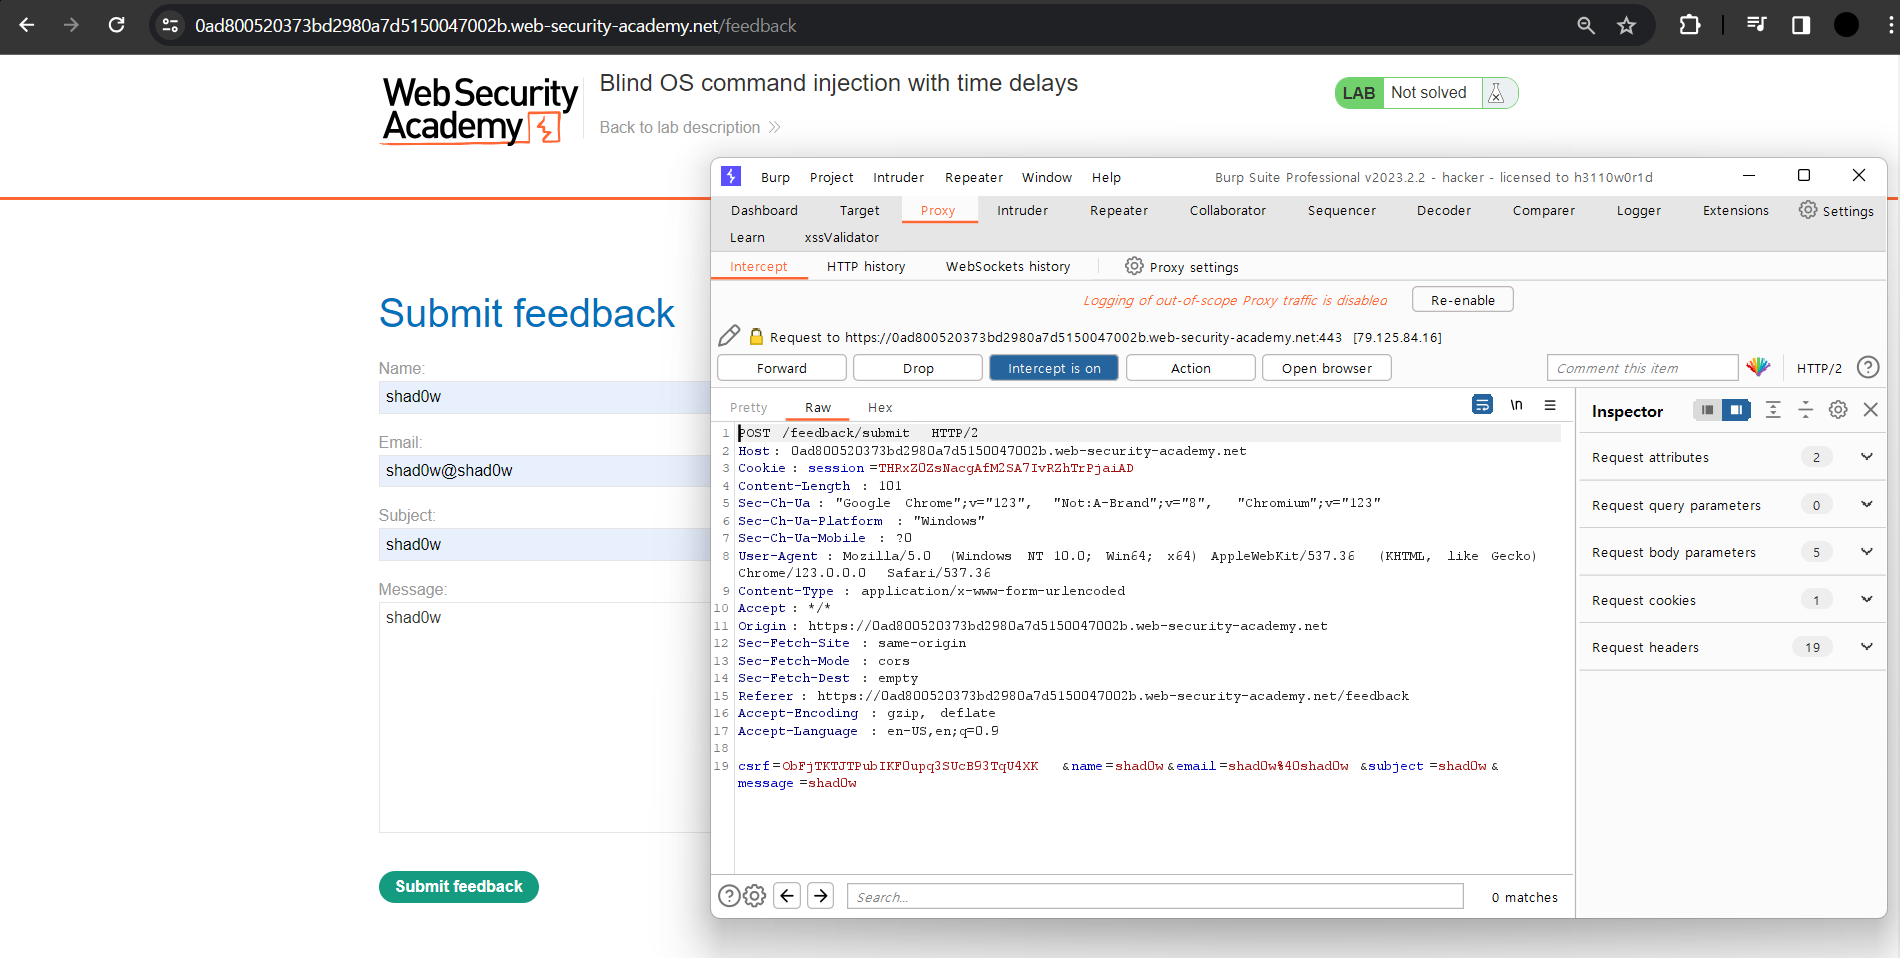Click the Web Security Academy logo
The width and height of the screenshot is (1900, 958).
tap(480, 111)
